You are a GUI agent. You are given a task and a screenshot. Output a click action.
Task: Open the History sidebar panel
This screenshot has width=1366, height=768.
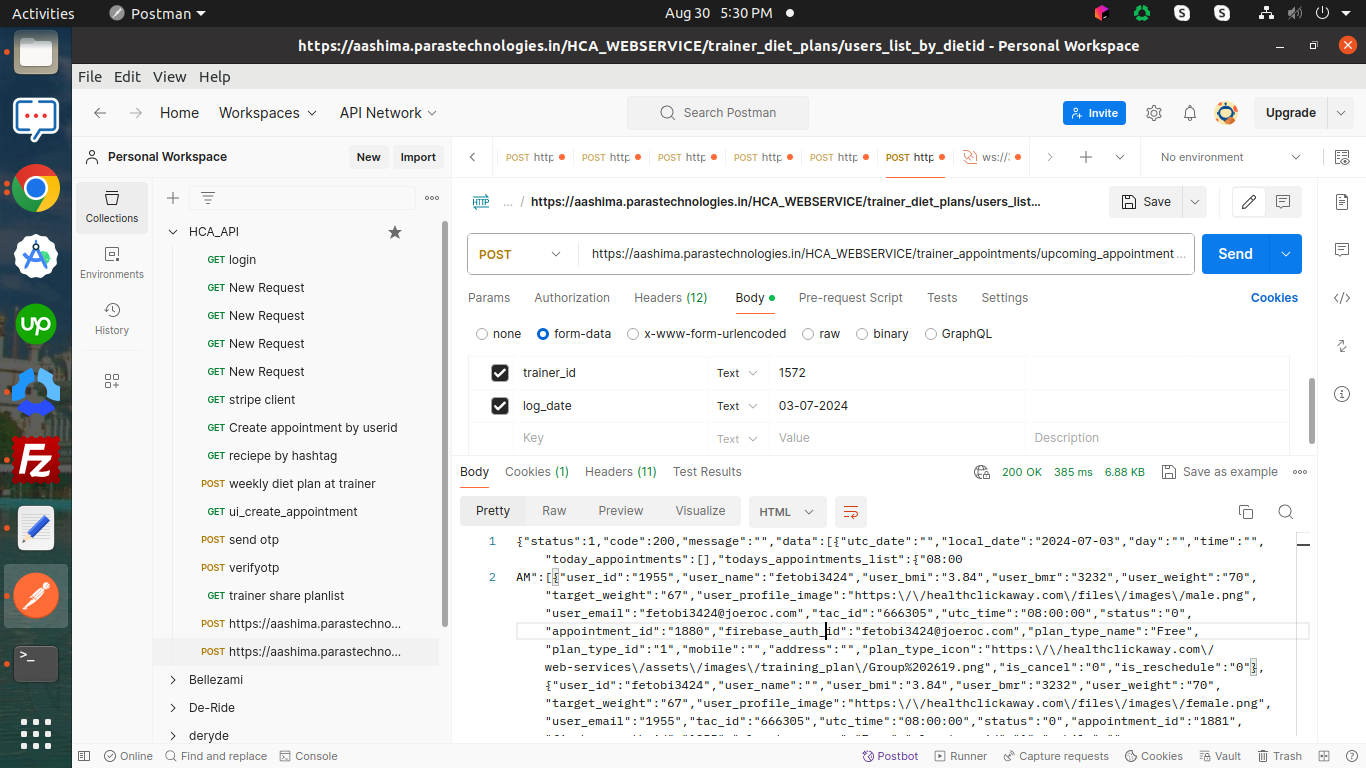tap(112, 319)
